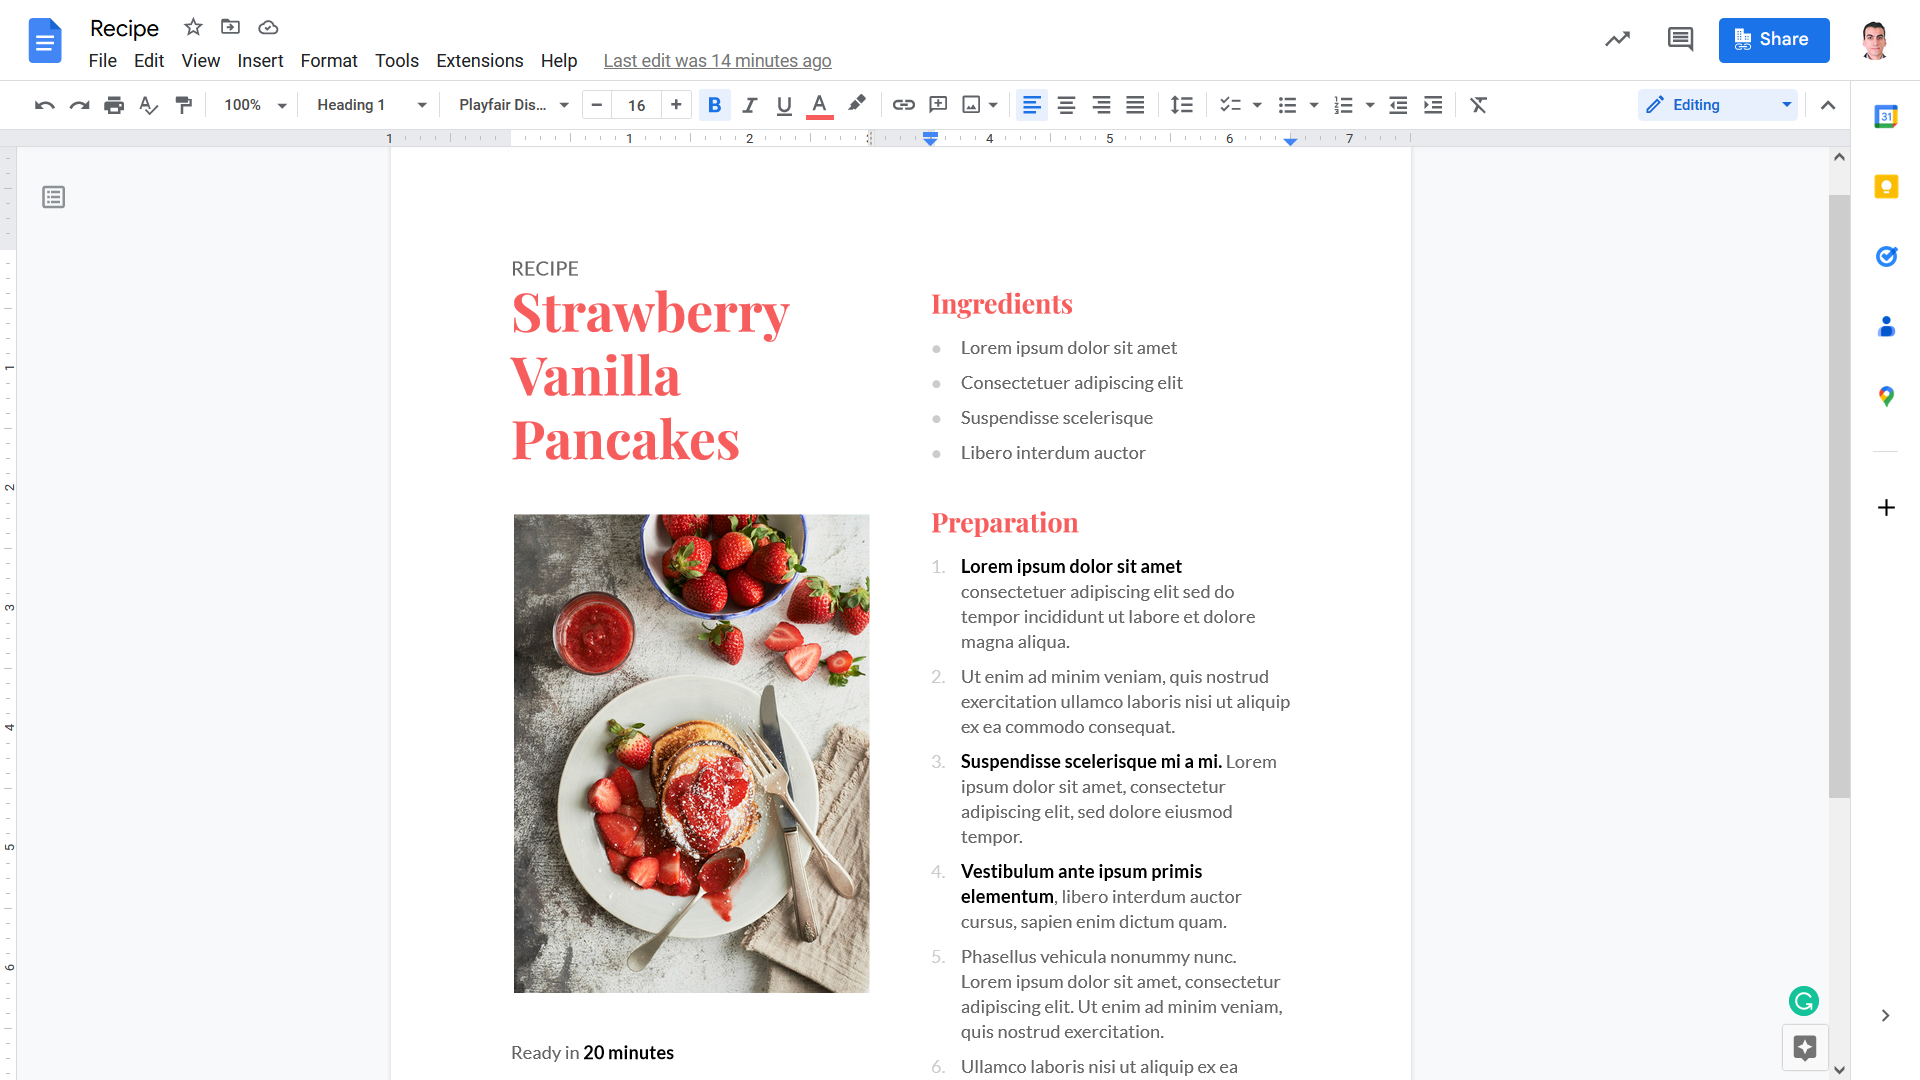The width and height of the screenshot is (1920, 1080).
Task: Click the undo icon
Action: point(43,105)
